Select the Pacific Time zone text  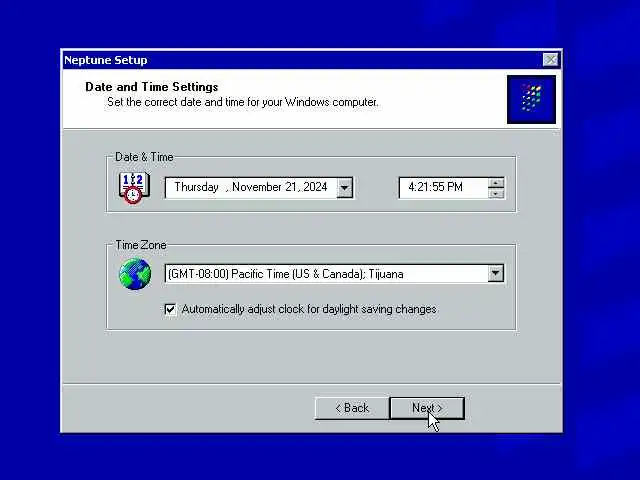click(x=286, y=274)
